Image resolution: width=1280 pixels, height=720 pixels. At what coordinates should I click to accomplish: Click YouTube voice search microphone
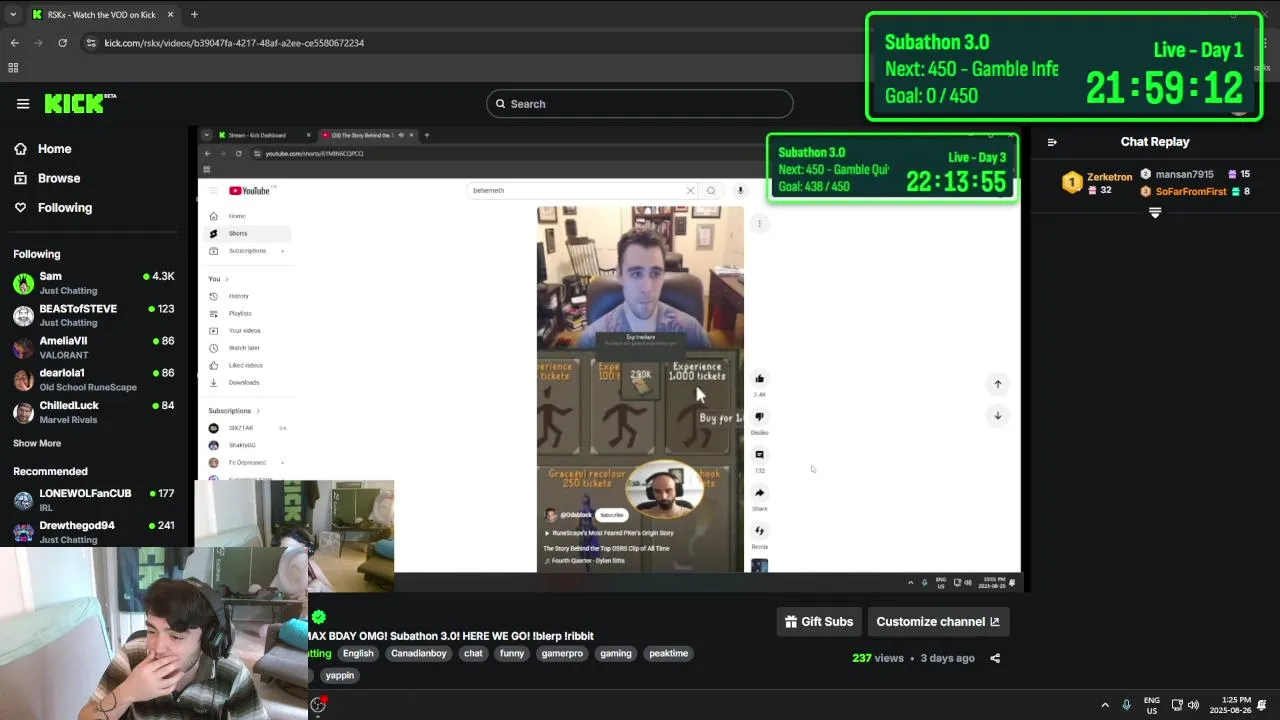740,191
